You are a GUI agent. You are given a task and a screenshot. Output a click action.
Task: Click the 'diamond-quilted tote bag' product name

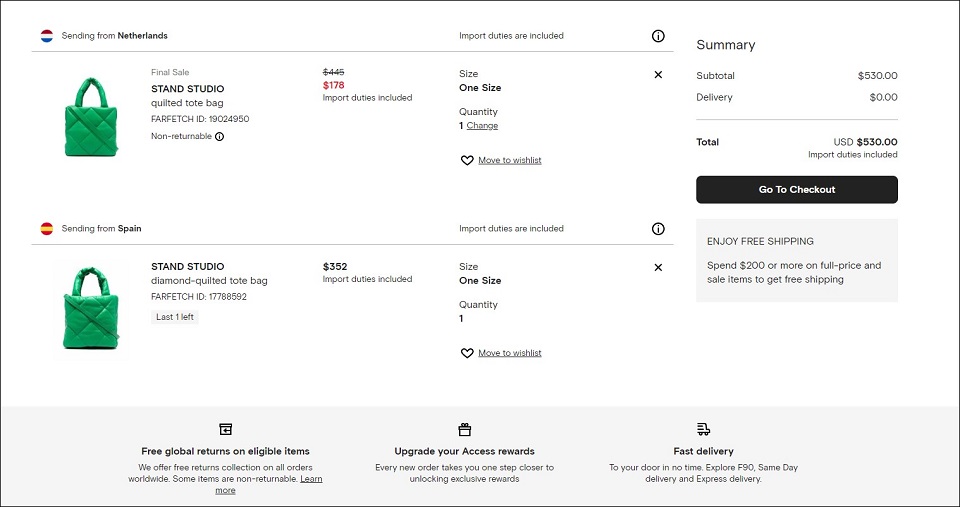pos(209,281)
